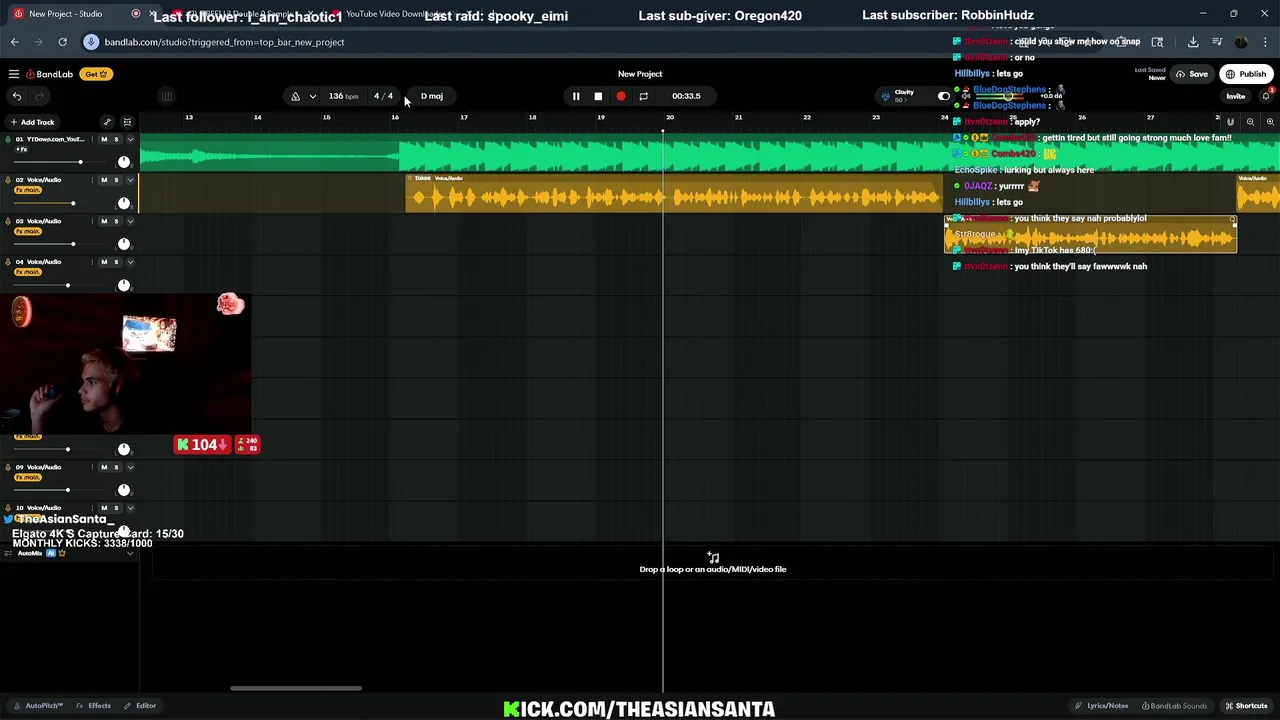Click the horizontal timeline scrollbar
The height and width of the screenshot is (720, 1280).
click(296, 688)
